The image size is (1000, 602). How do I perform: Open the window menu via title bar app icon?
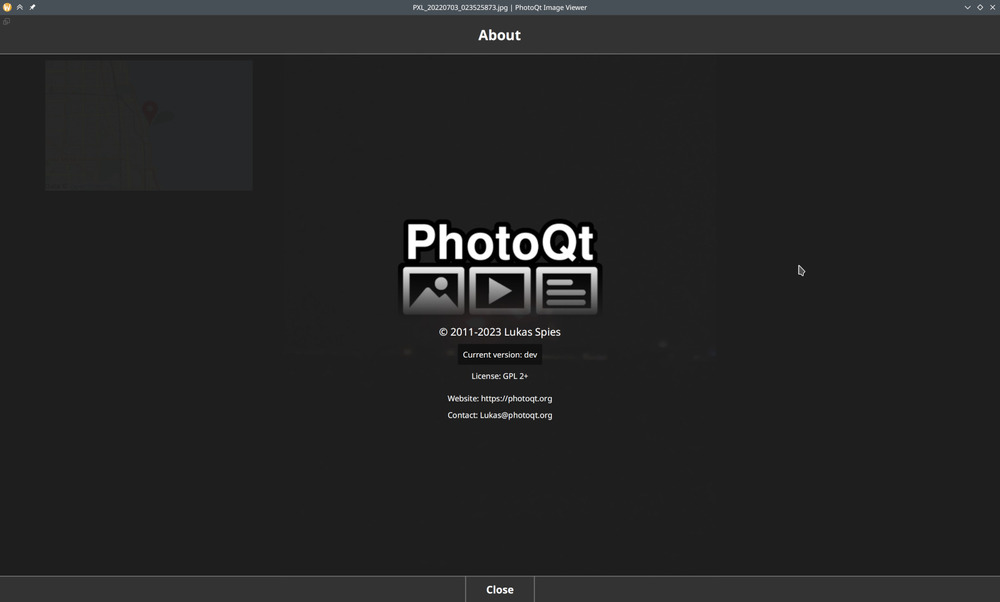click(x=7, y=7)
